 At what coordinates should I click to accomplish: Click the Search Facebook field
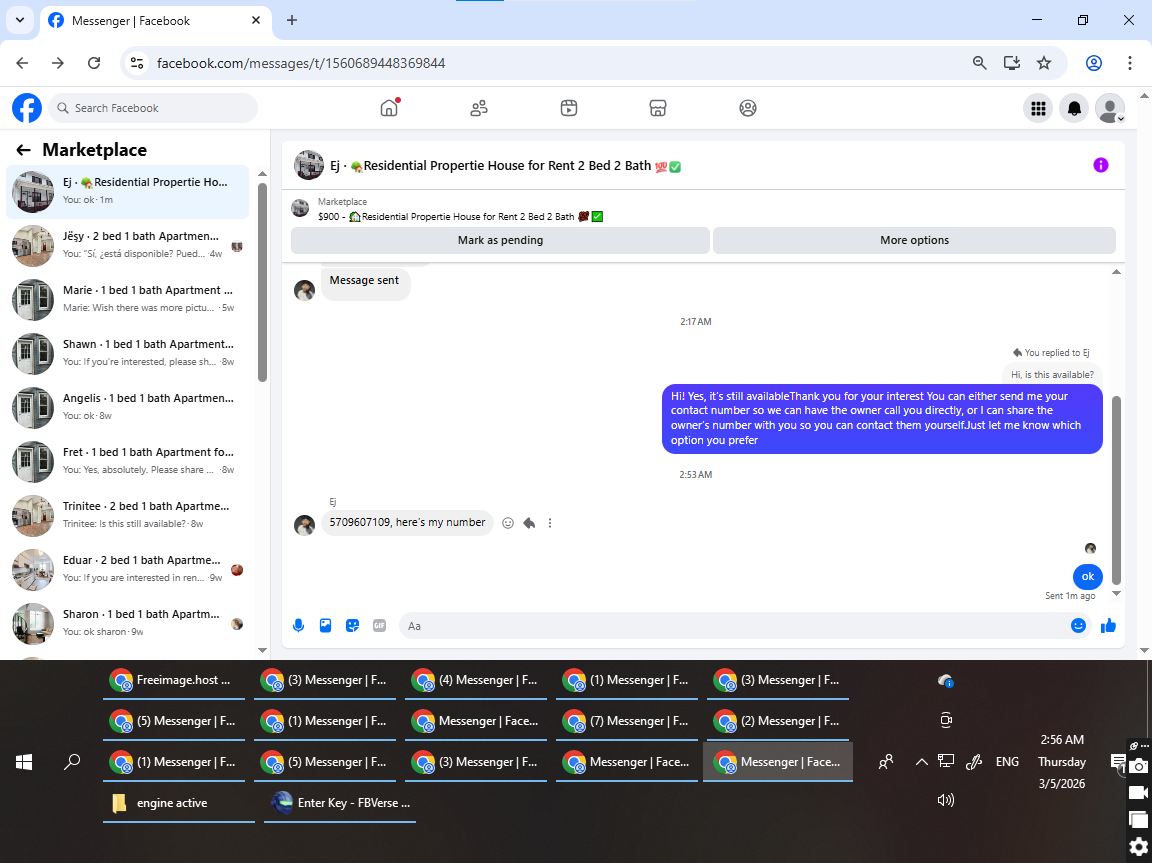[x=154, y=108]
